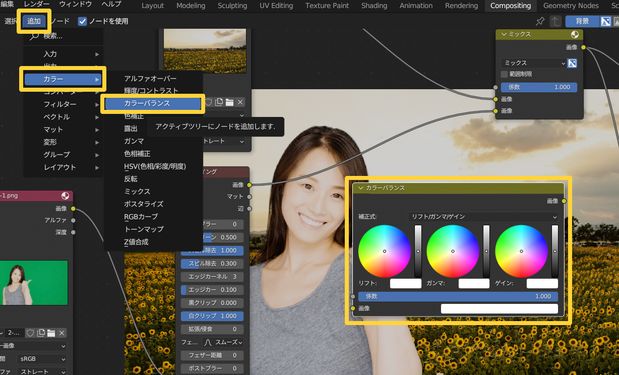The image size is (619, 375).
Task: Click the 係数 1.000 slider in ミックス node
Action: click(539, 87)
